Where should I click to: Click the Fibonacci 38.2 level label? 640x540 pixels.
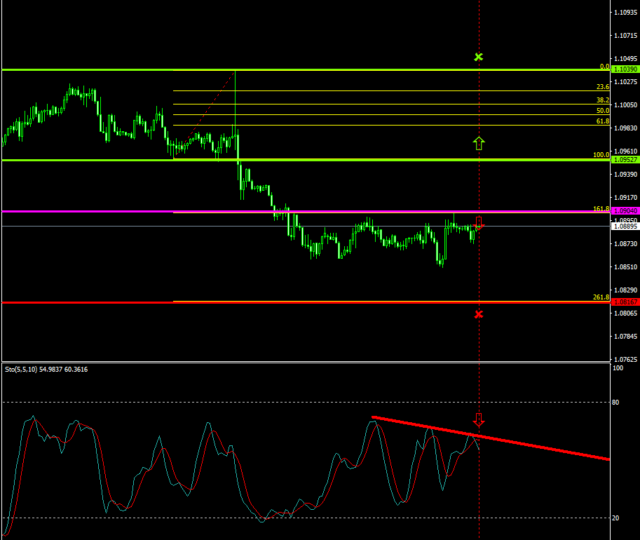pos(602,100)
